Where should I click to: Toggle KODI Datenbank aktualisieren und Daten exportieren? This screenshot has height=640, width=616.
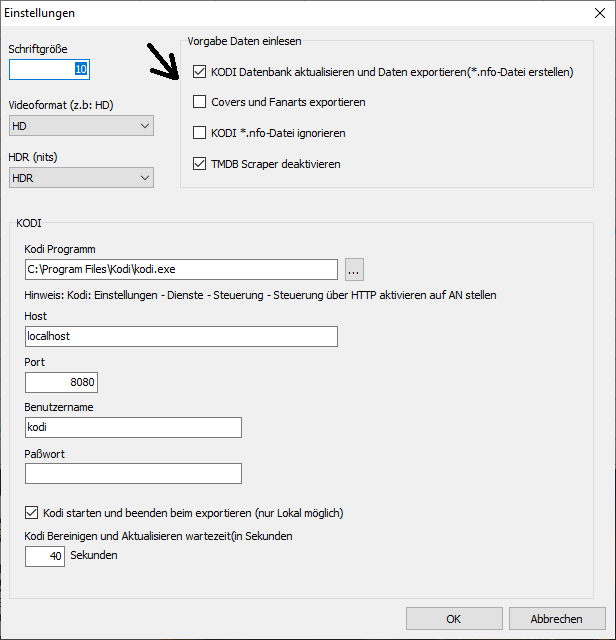click(199, 72)
